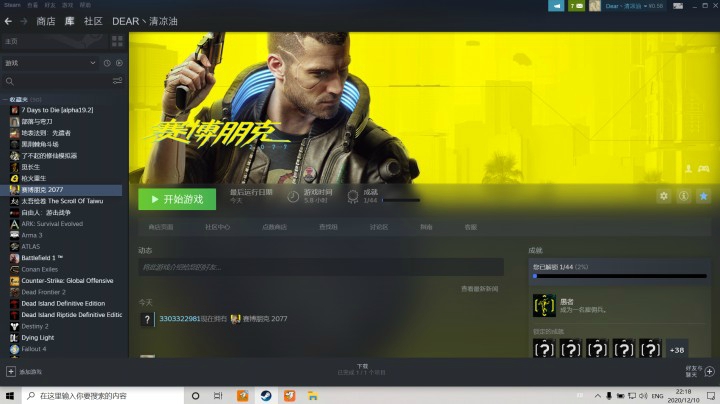Switch to Big Picture mode icon

click(x=678, y=6)
